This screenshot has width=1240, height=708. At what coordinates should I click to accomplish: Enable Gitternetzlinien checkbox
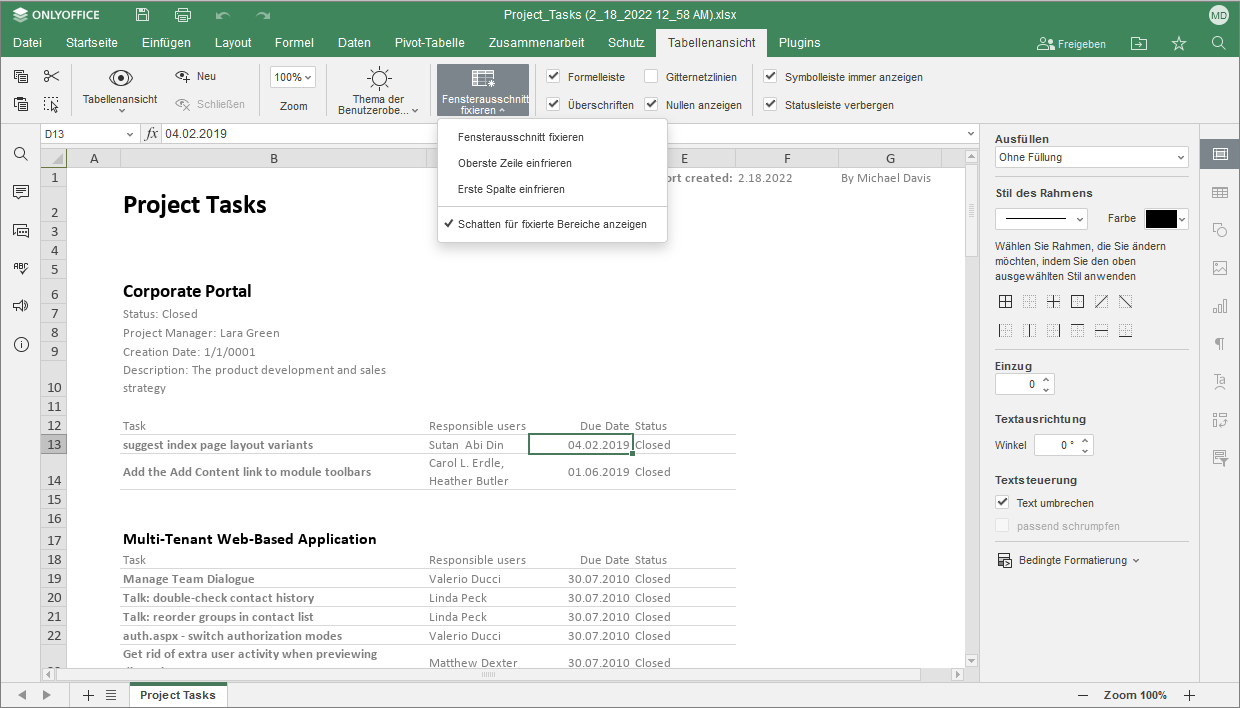click(651, 76)
